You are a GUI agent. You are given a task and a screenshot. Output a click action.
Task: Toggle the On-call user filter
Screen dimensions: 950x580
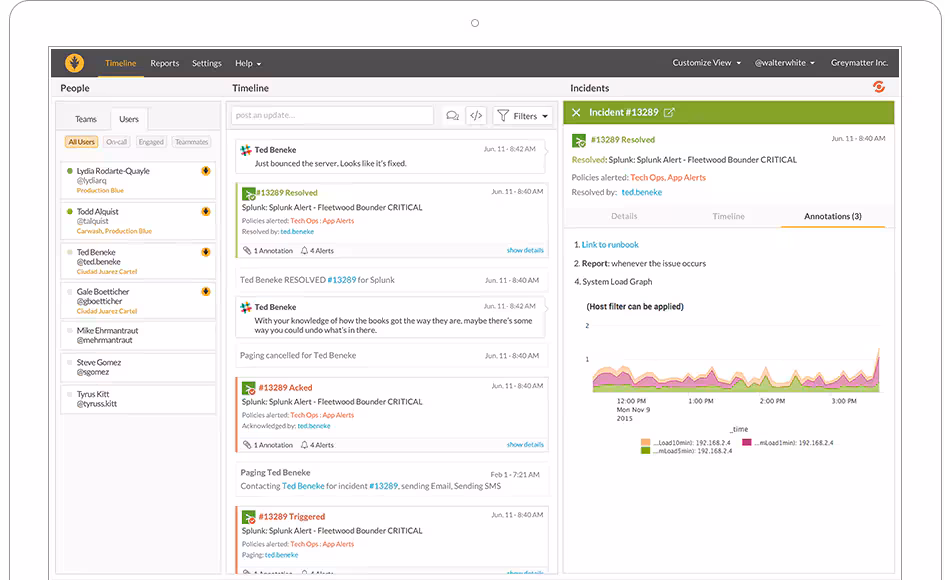pos(117,142)
